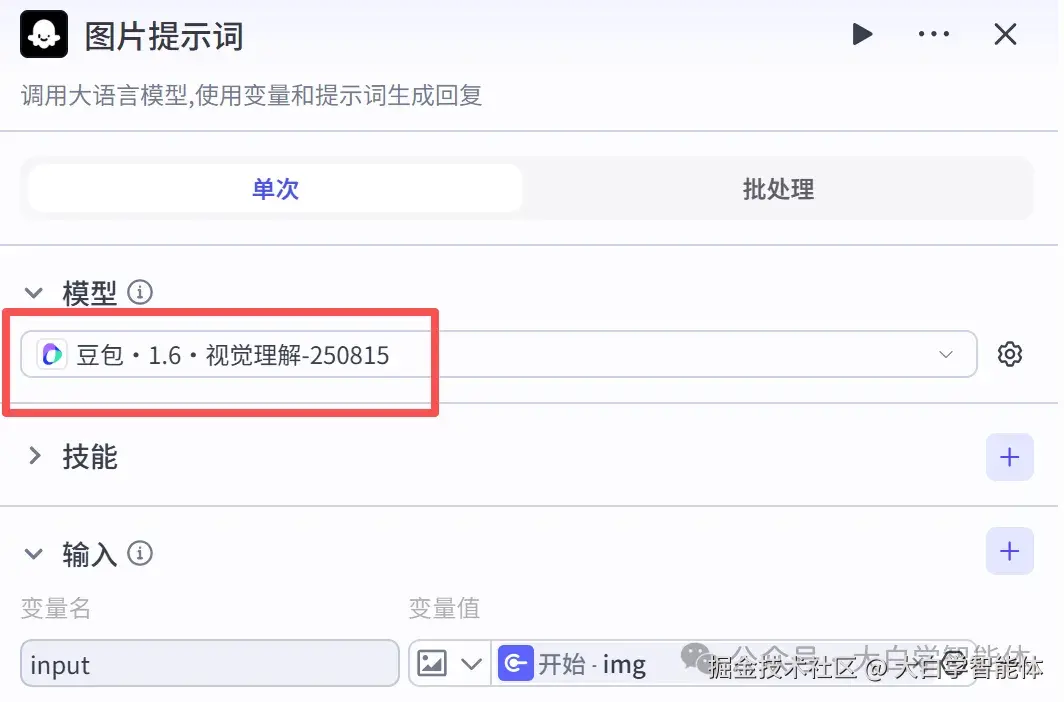
Task: Switch to the 批处理 tab
Action: tap(777, 189)
